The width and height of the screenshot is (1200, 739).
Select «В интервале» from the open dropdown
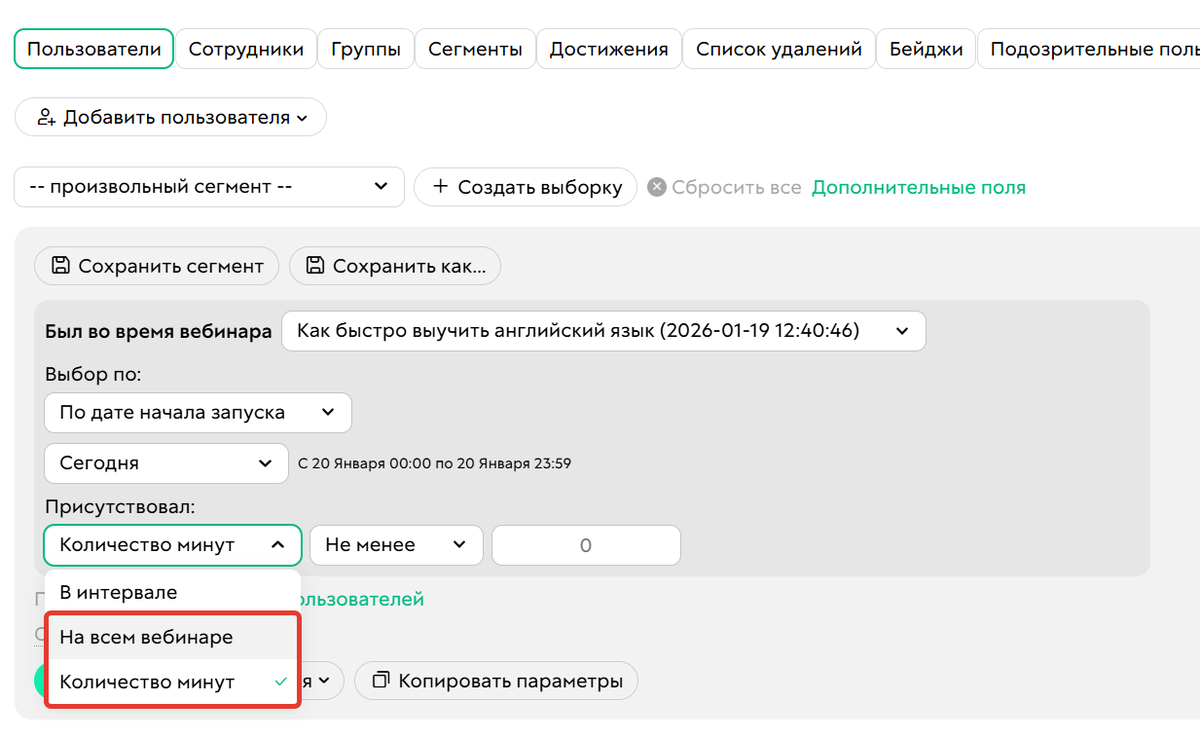(x=117, y=591)
